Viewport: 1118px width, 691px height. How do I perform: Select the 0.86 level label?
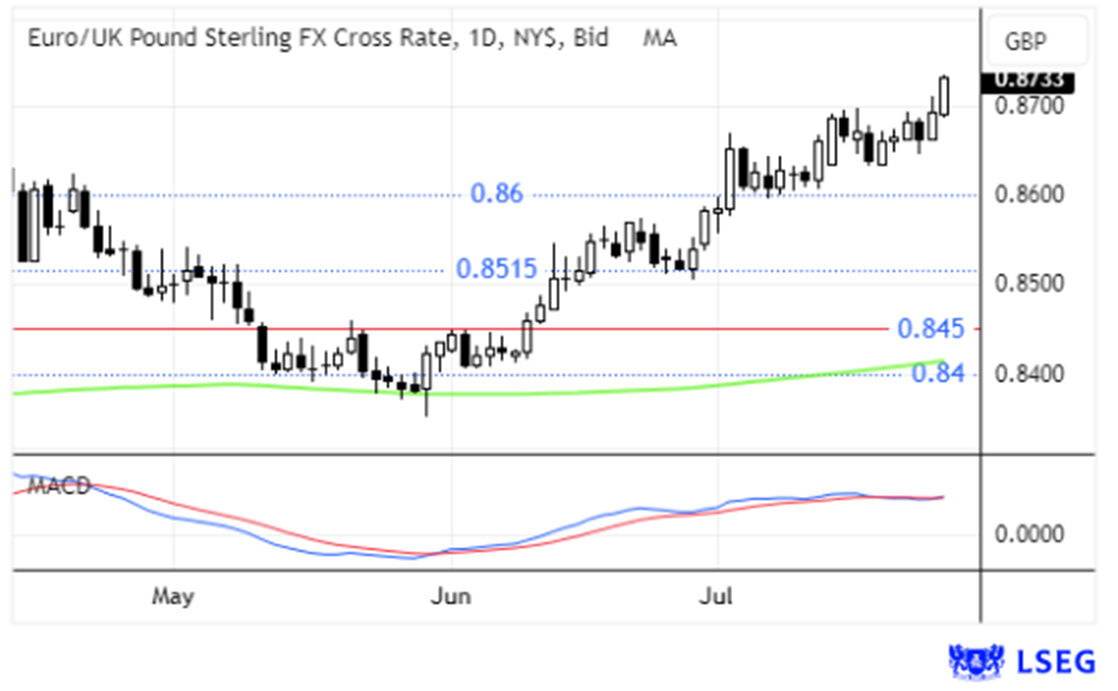[497, 194]
